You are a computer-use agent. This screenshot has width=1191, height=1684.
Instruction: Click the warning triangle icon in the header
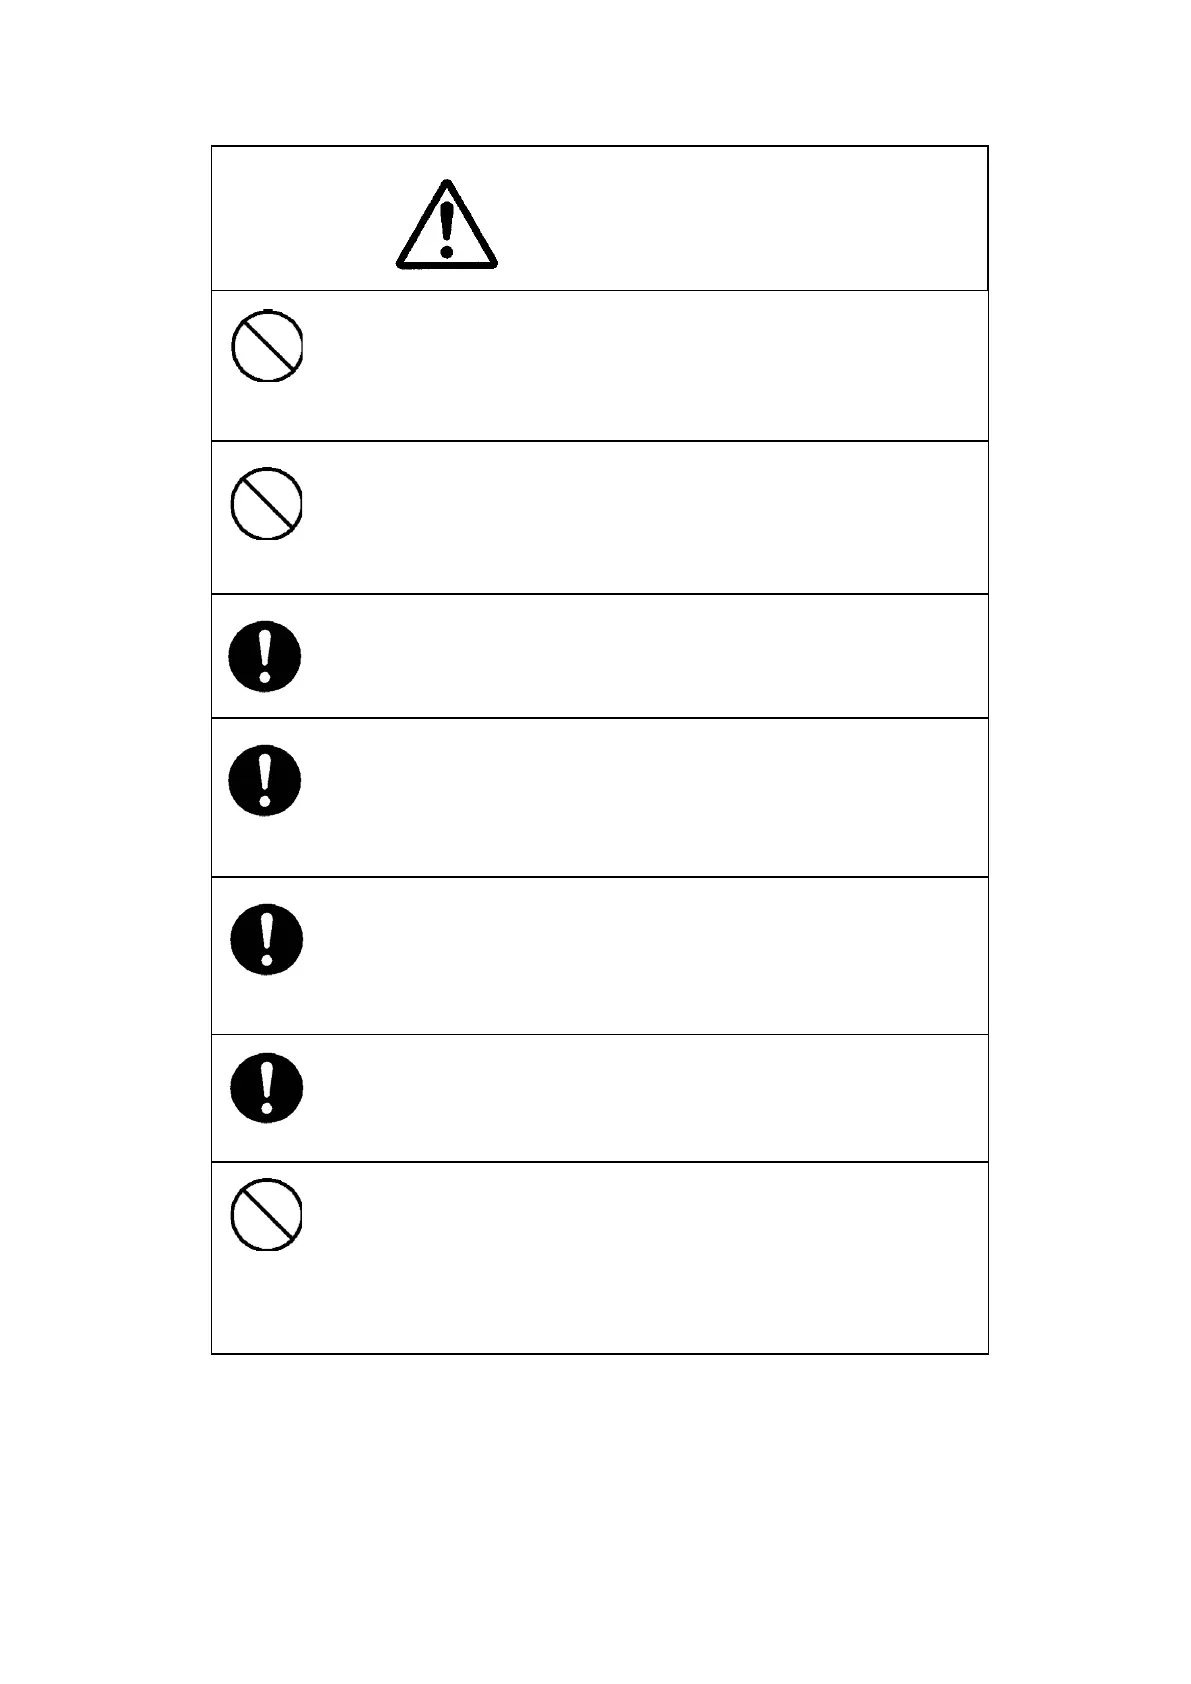click(446, 225)
